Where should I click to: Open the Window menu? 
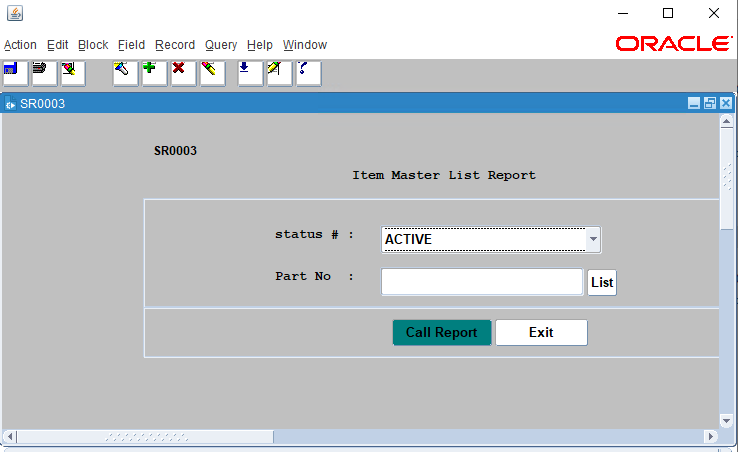[305, 45]
